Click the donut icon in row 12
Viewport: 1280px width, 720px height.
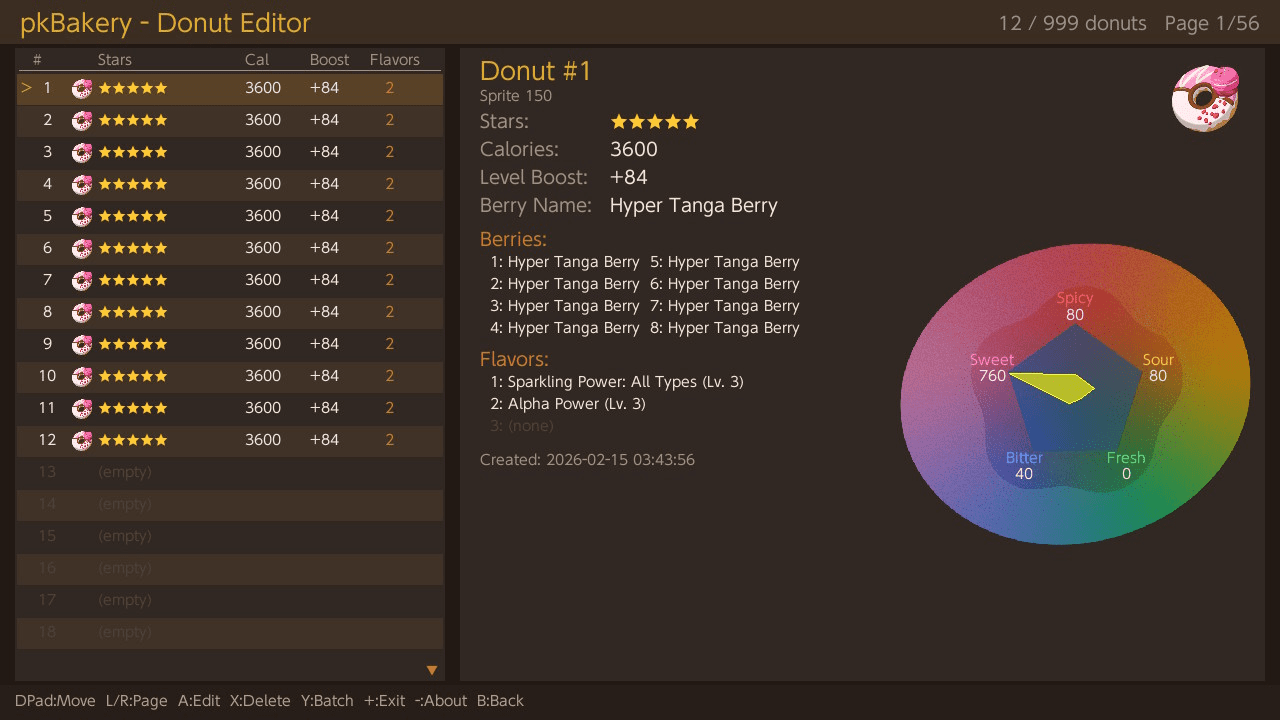tap(82, 440)
